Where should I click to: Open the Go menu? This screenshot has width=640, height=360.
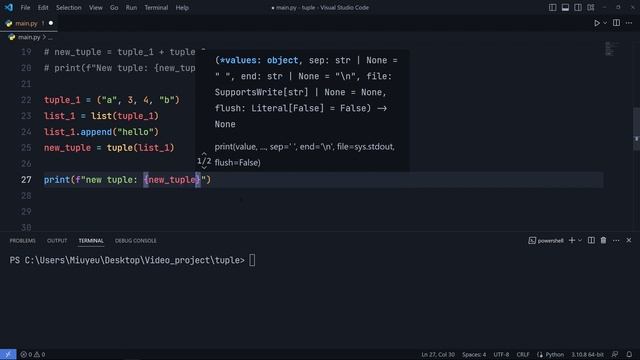tap(114, 7)
